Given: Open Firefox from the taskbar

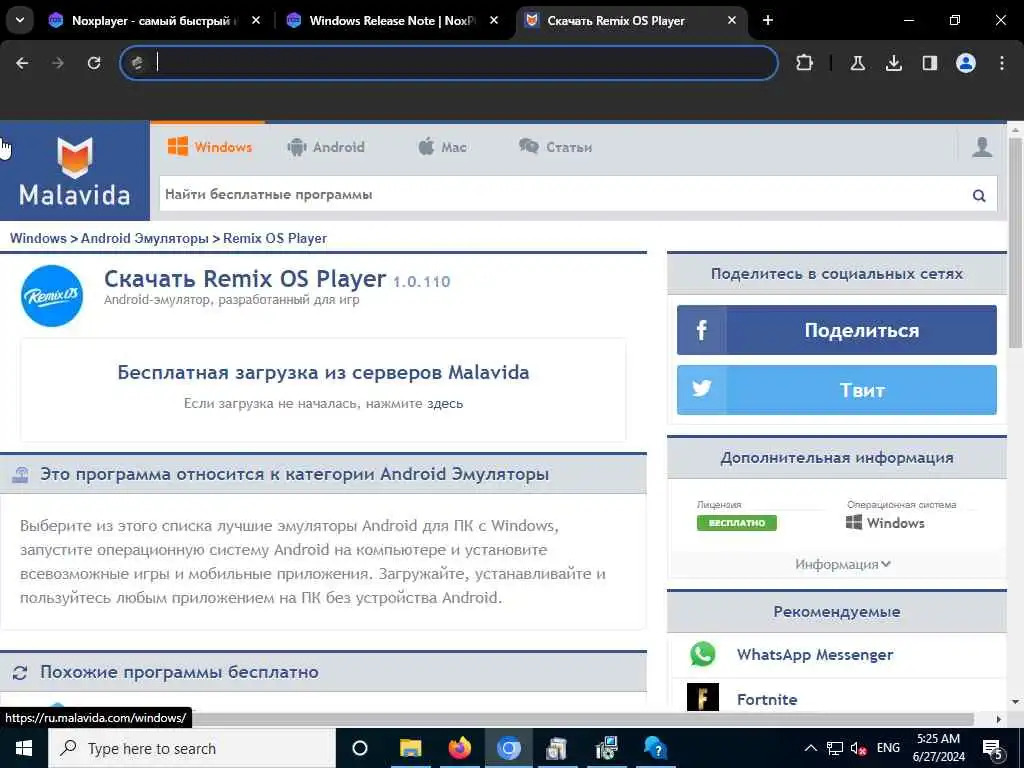Looking at the screenshot, I should pos(460,748).
